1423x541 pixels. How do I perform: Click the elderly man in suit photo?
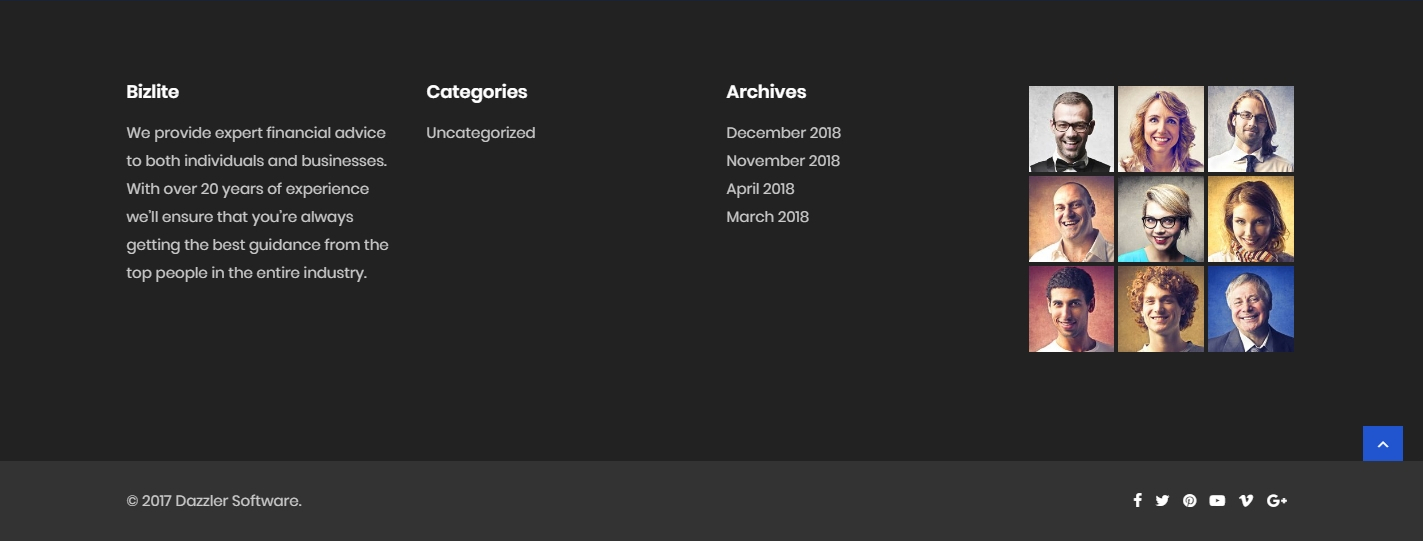point(1251,309)
